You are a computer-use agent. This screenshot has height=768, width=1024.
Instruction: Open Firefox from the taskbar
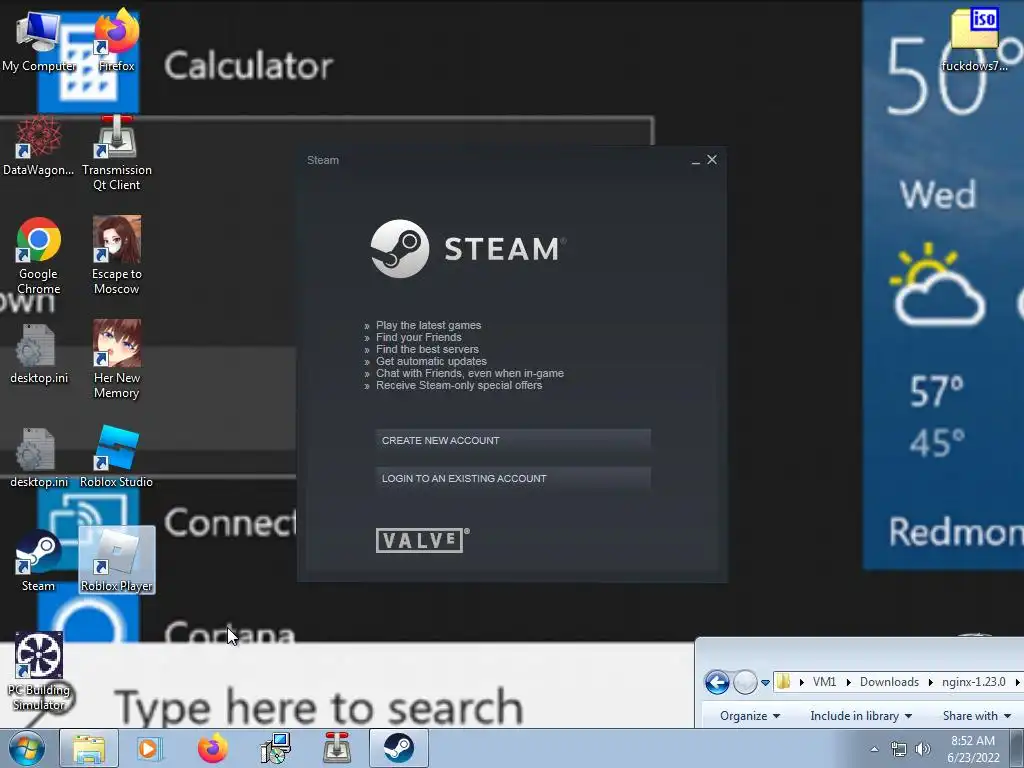[x=213, y=748]
